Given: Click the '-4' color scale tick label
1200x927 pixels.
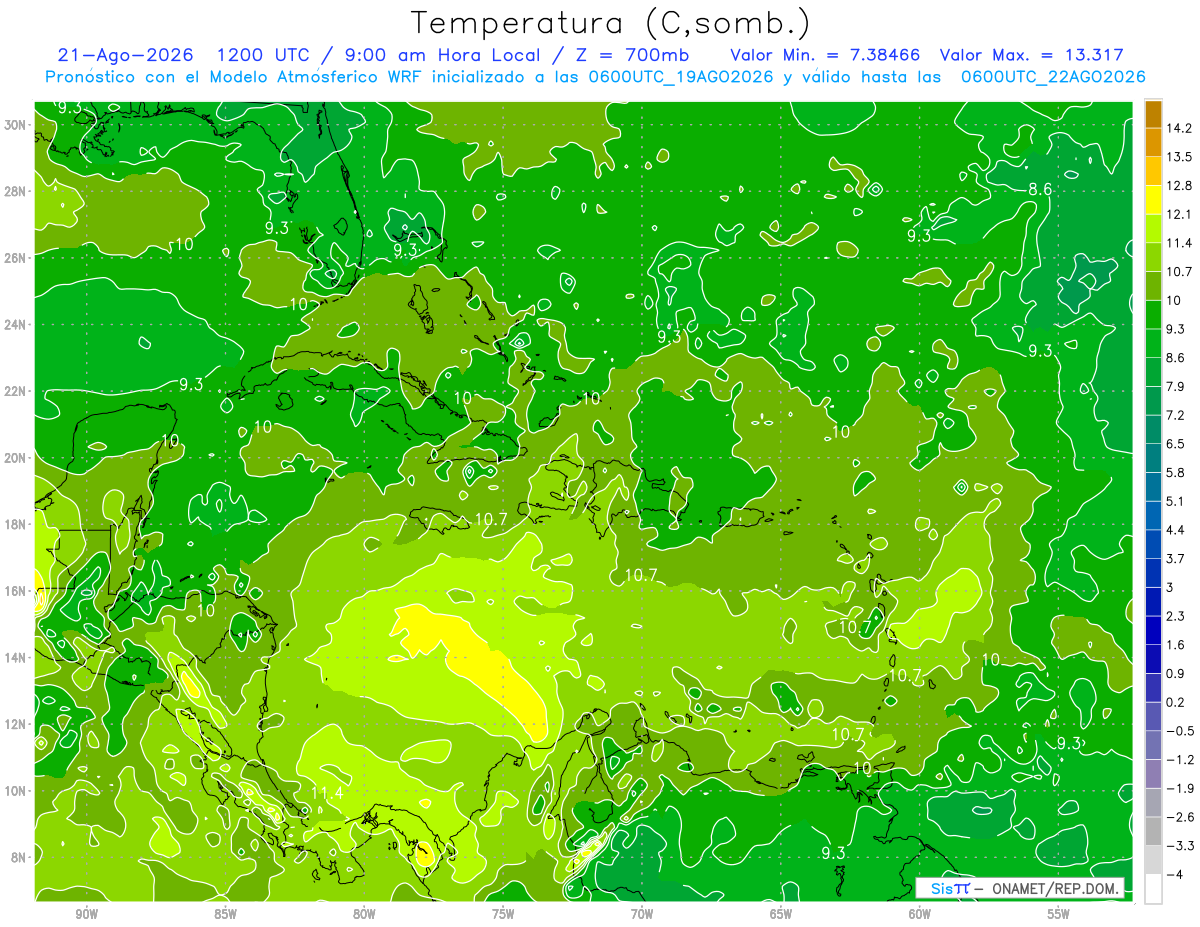Looking at the screenshot, I should (1174, 874).
